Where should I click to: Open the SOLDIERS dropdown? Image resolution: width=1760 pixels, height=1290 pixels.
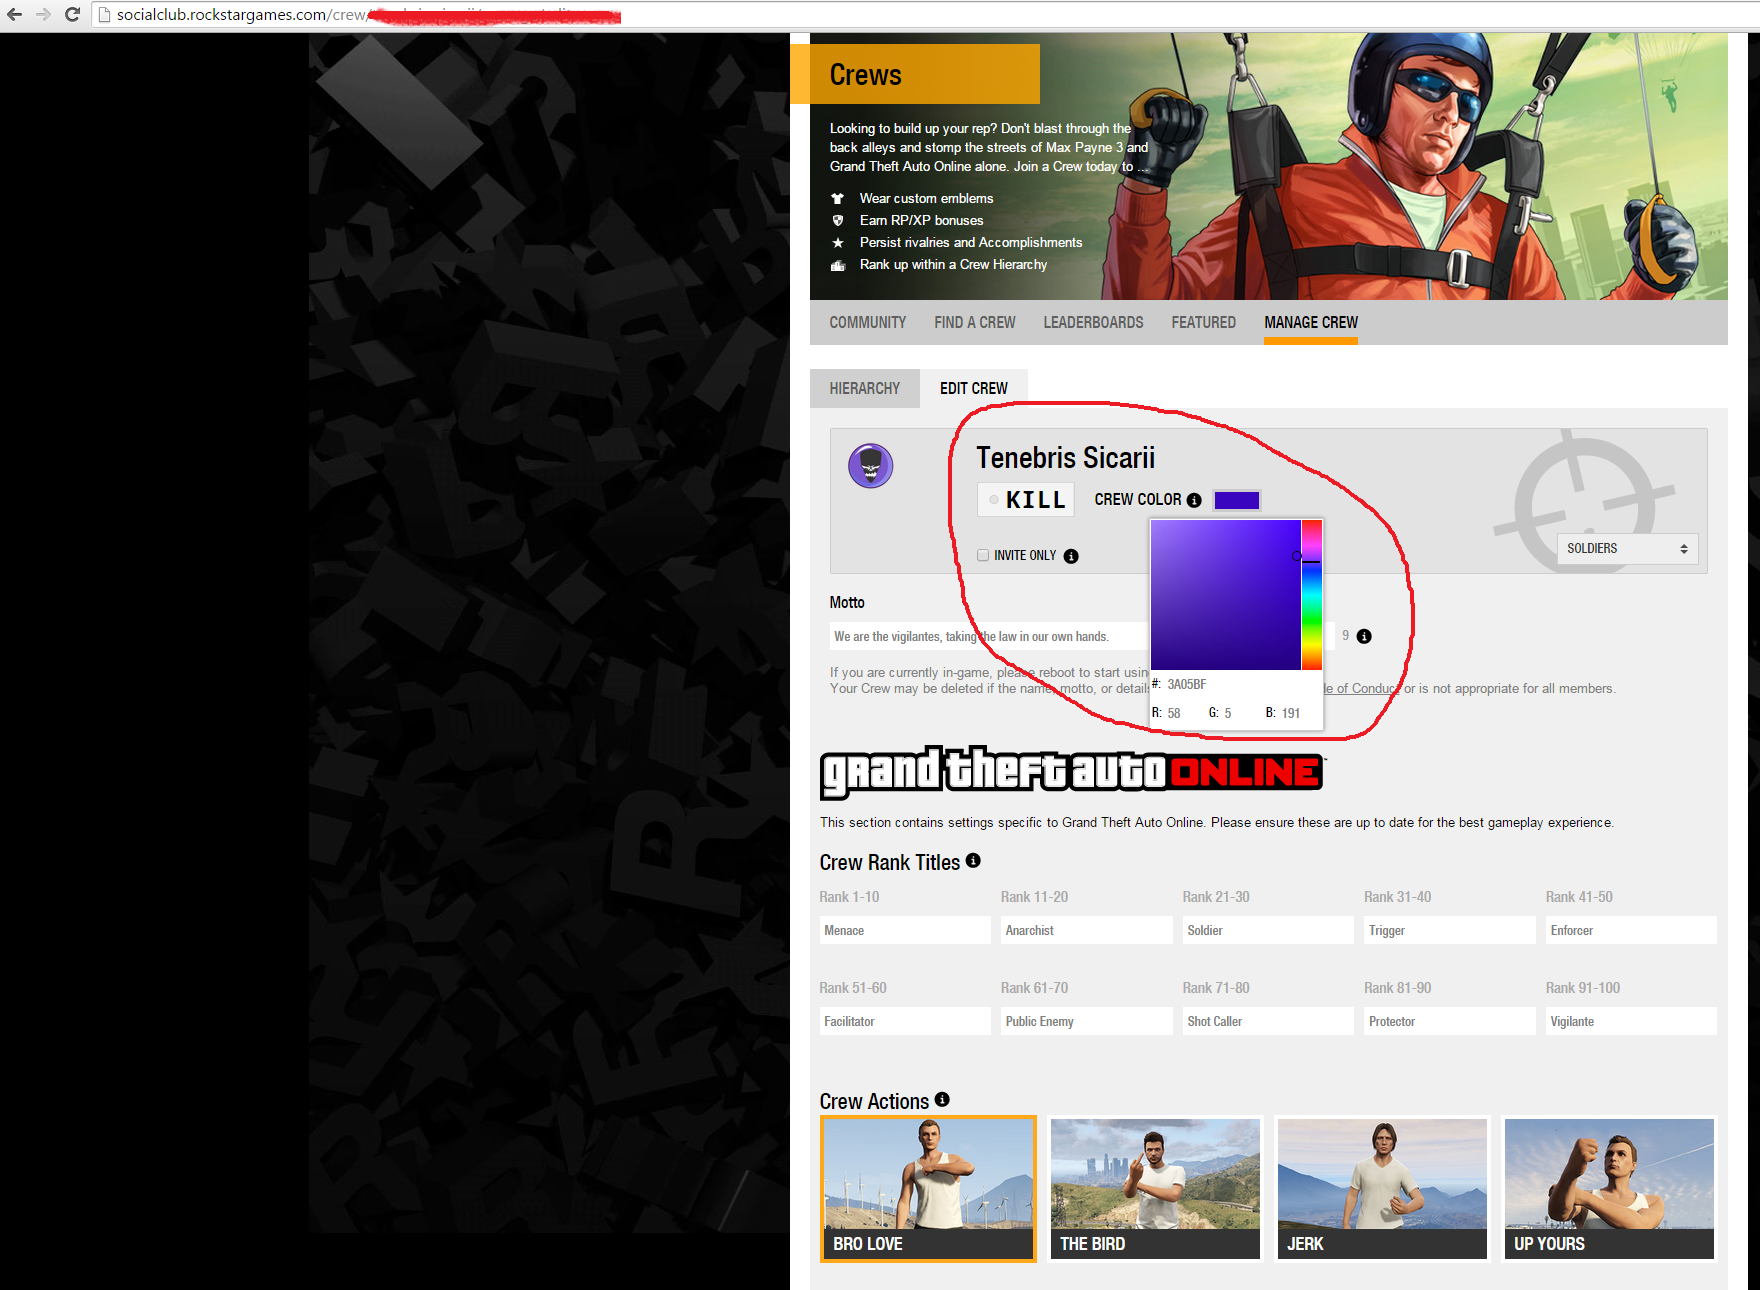[1627, 548]
